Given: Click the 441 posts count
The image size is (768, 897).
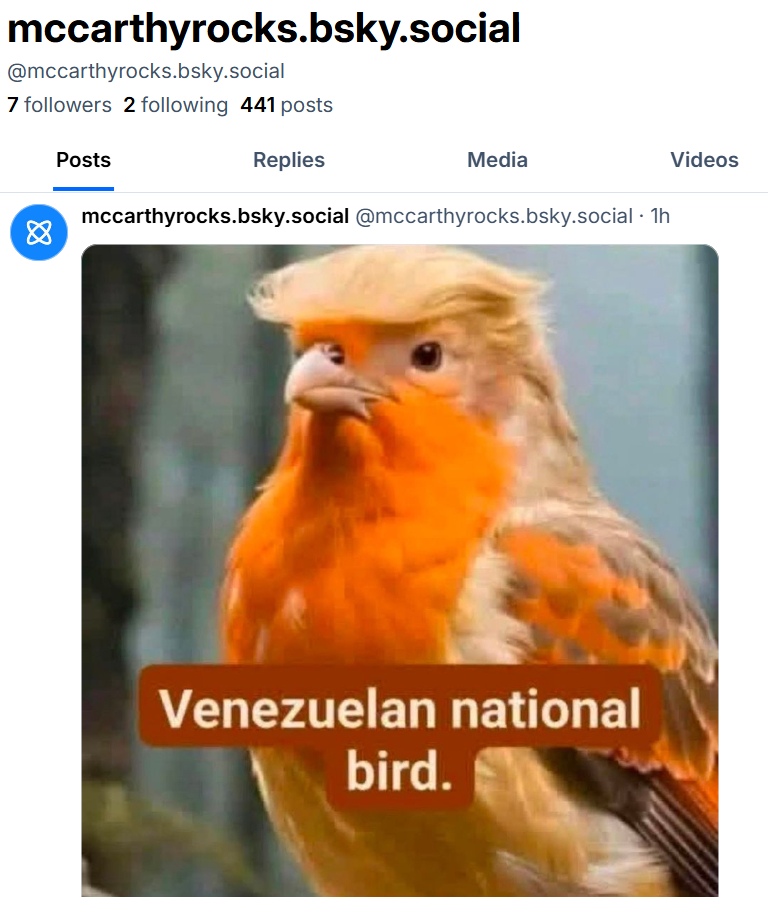Looking at the screenshot, I should [x=286, y=105].
